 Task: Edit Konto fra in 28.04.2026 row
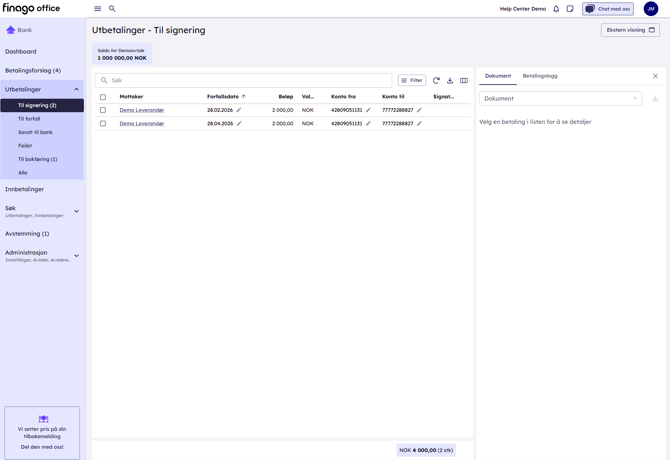click(x=368, y=123)
